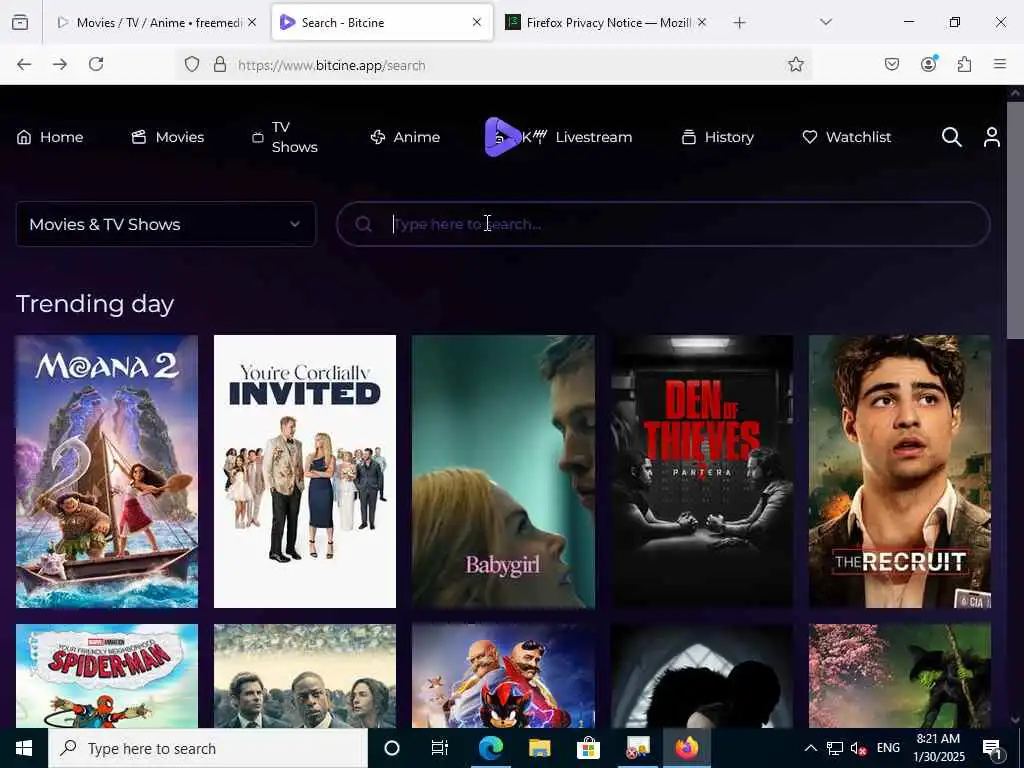Open You're Cordially Invited poster
The height and width of the screenshot is (768, 1024).
(x=305, y=472)
